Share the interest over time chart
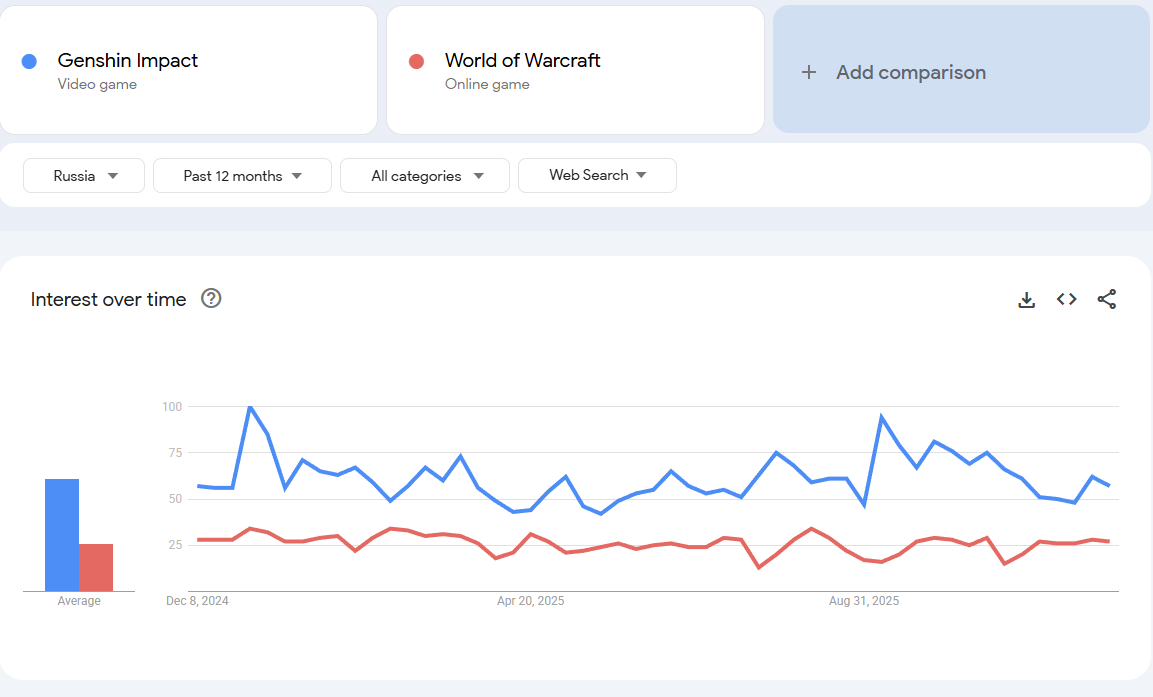 tap(1106, 299)
